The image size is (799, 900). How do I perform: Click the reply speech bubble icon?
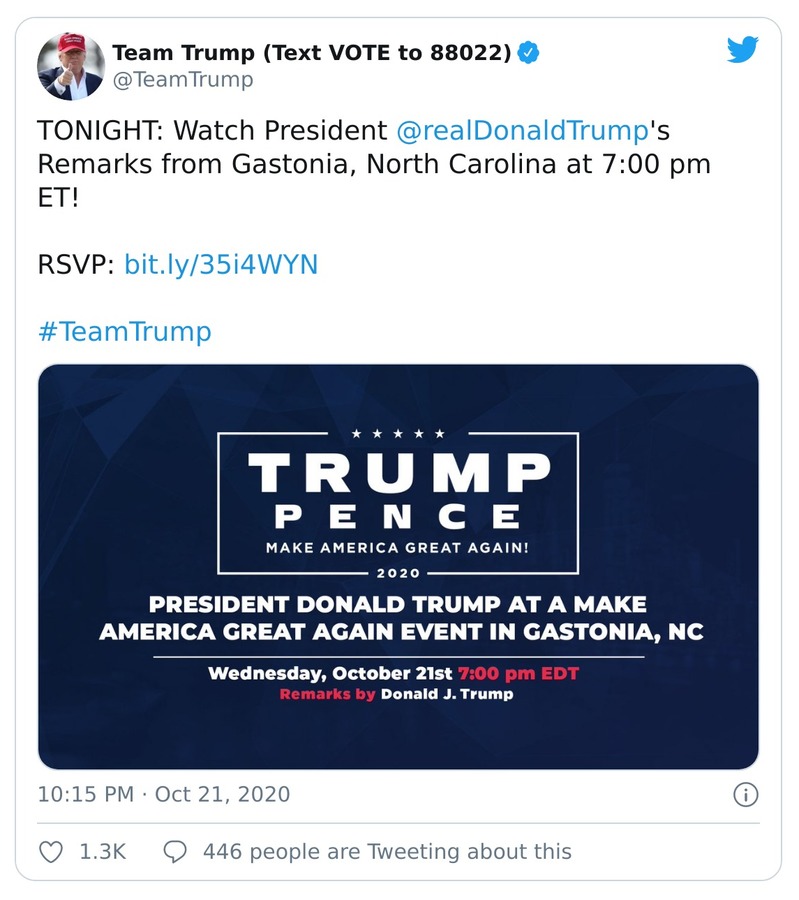175,852
